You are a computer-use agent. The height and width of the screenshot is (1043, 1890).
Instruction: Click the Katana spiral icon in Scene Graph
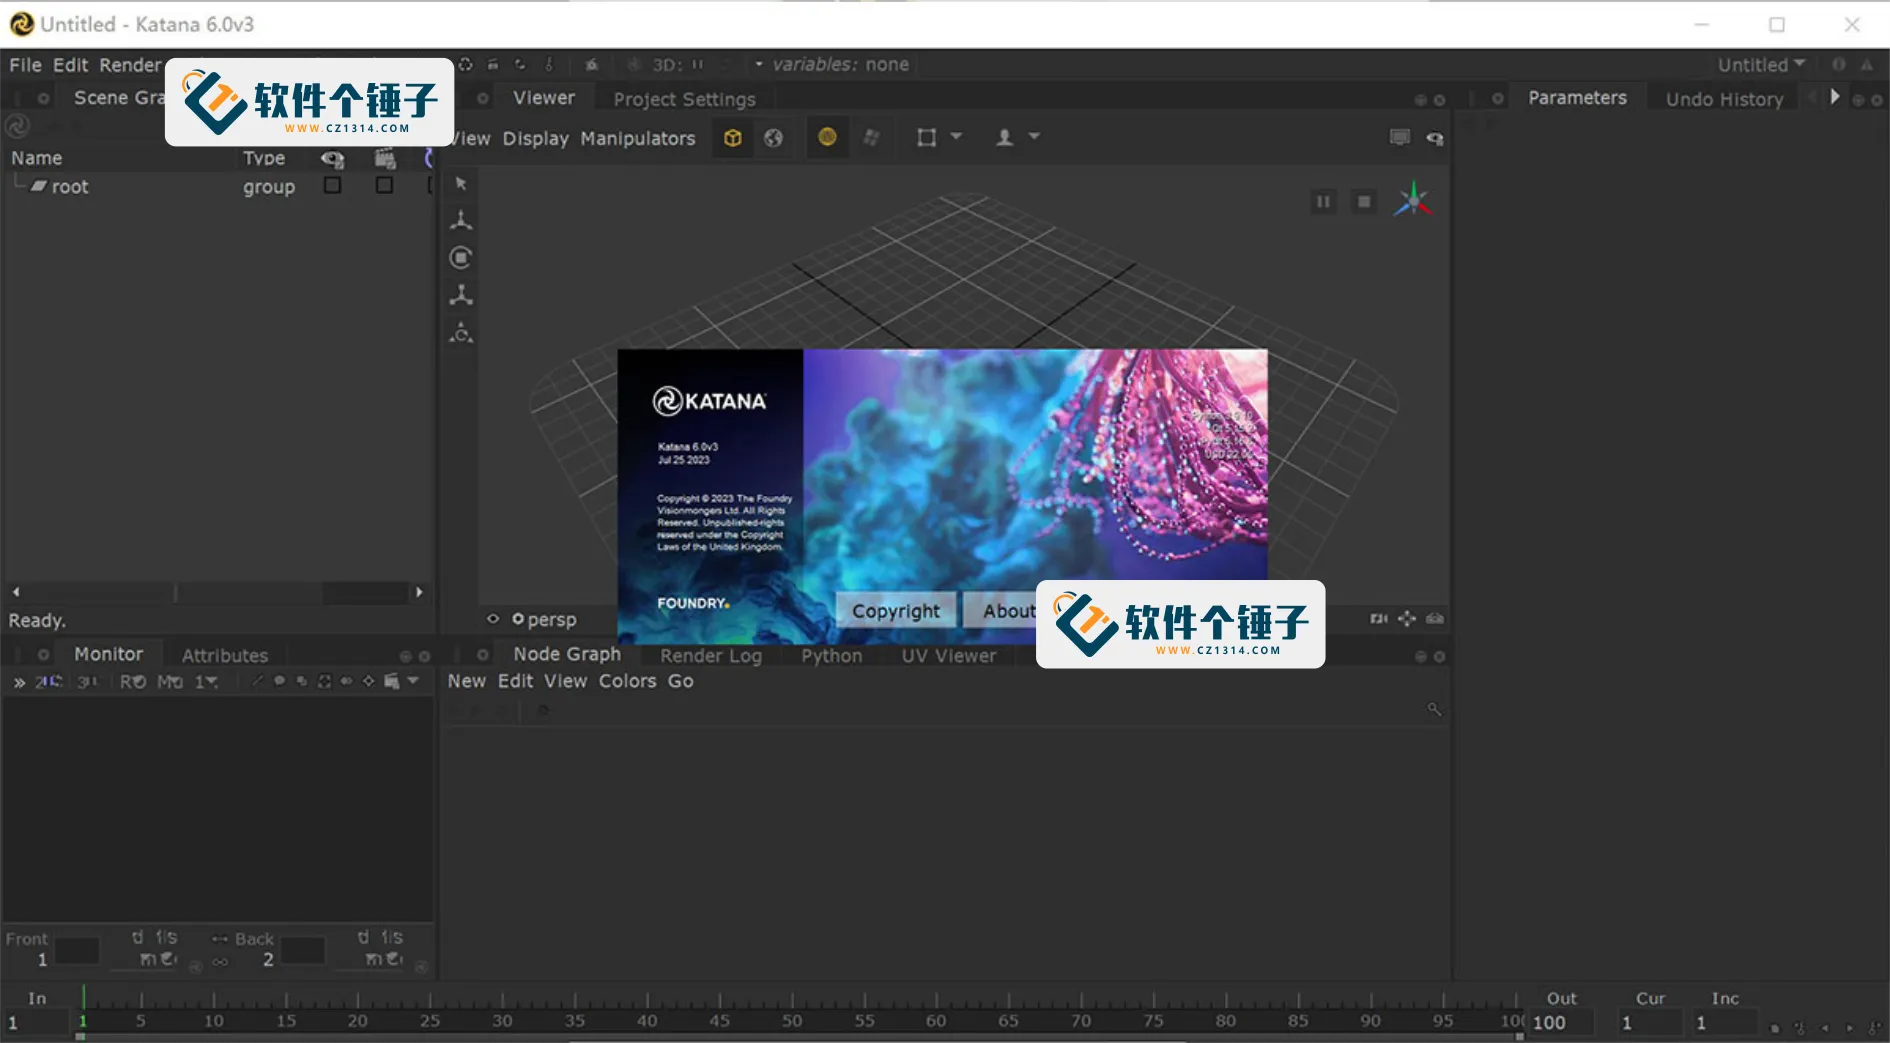17,127
